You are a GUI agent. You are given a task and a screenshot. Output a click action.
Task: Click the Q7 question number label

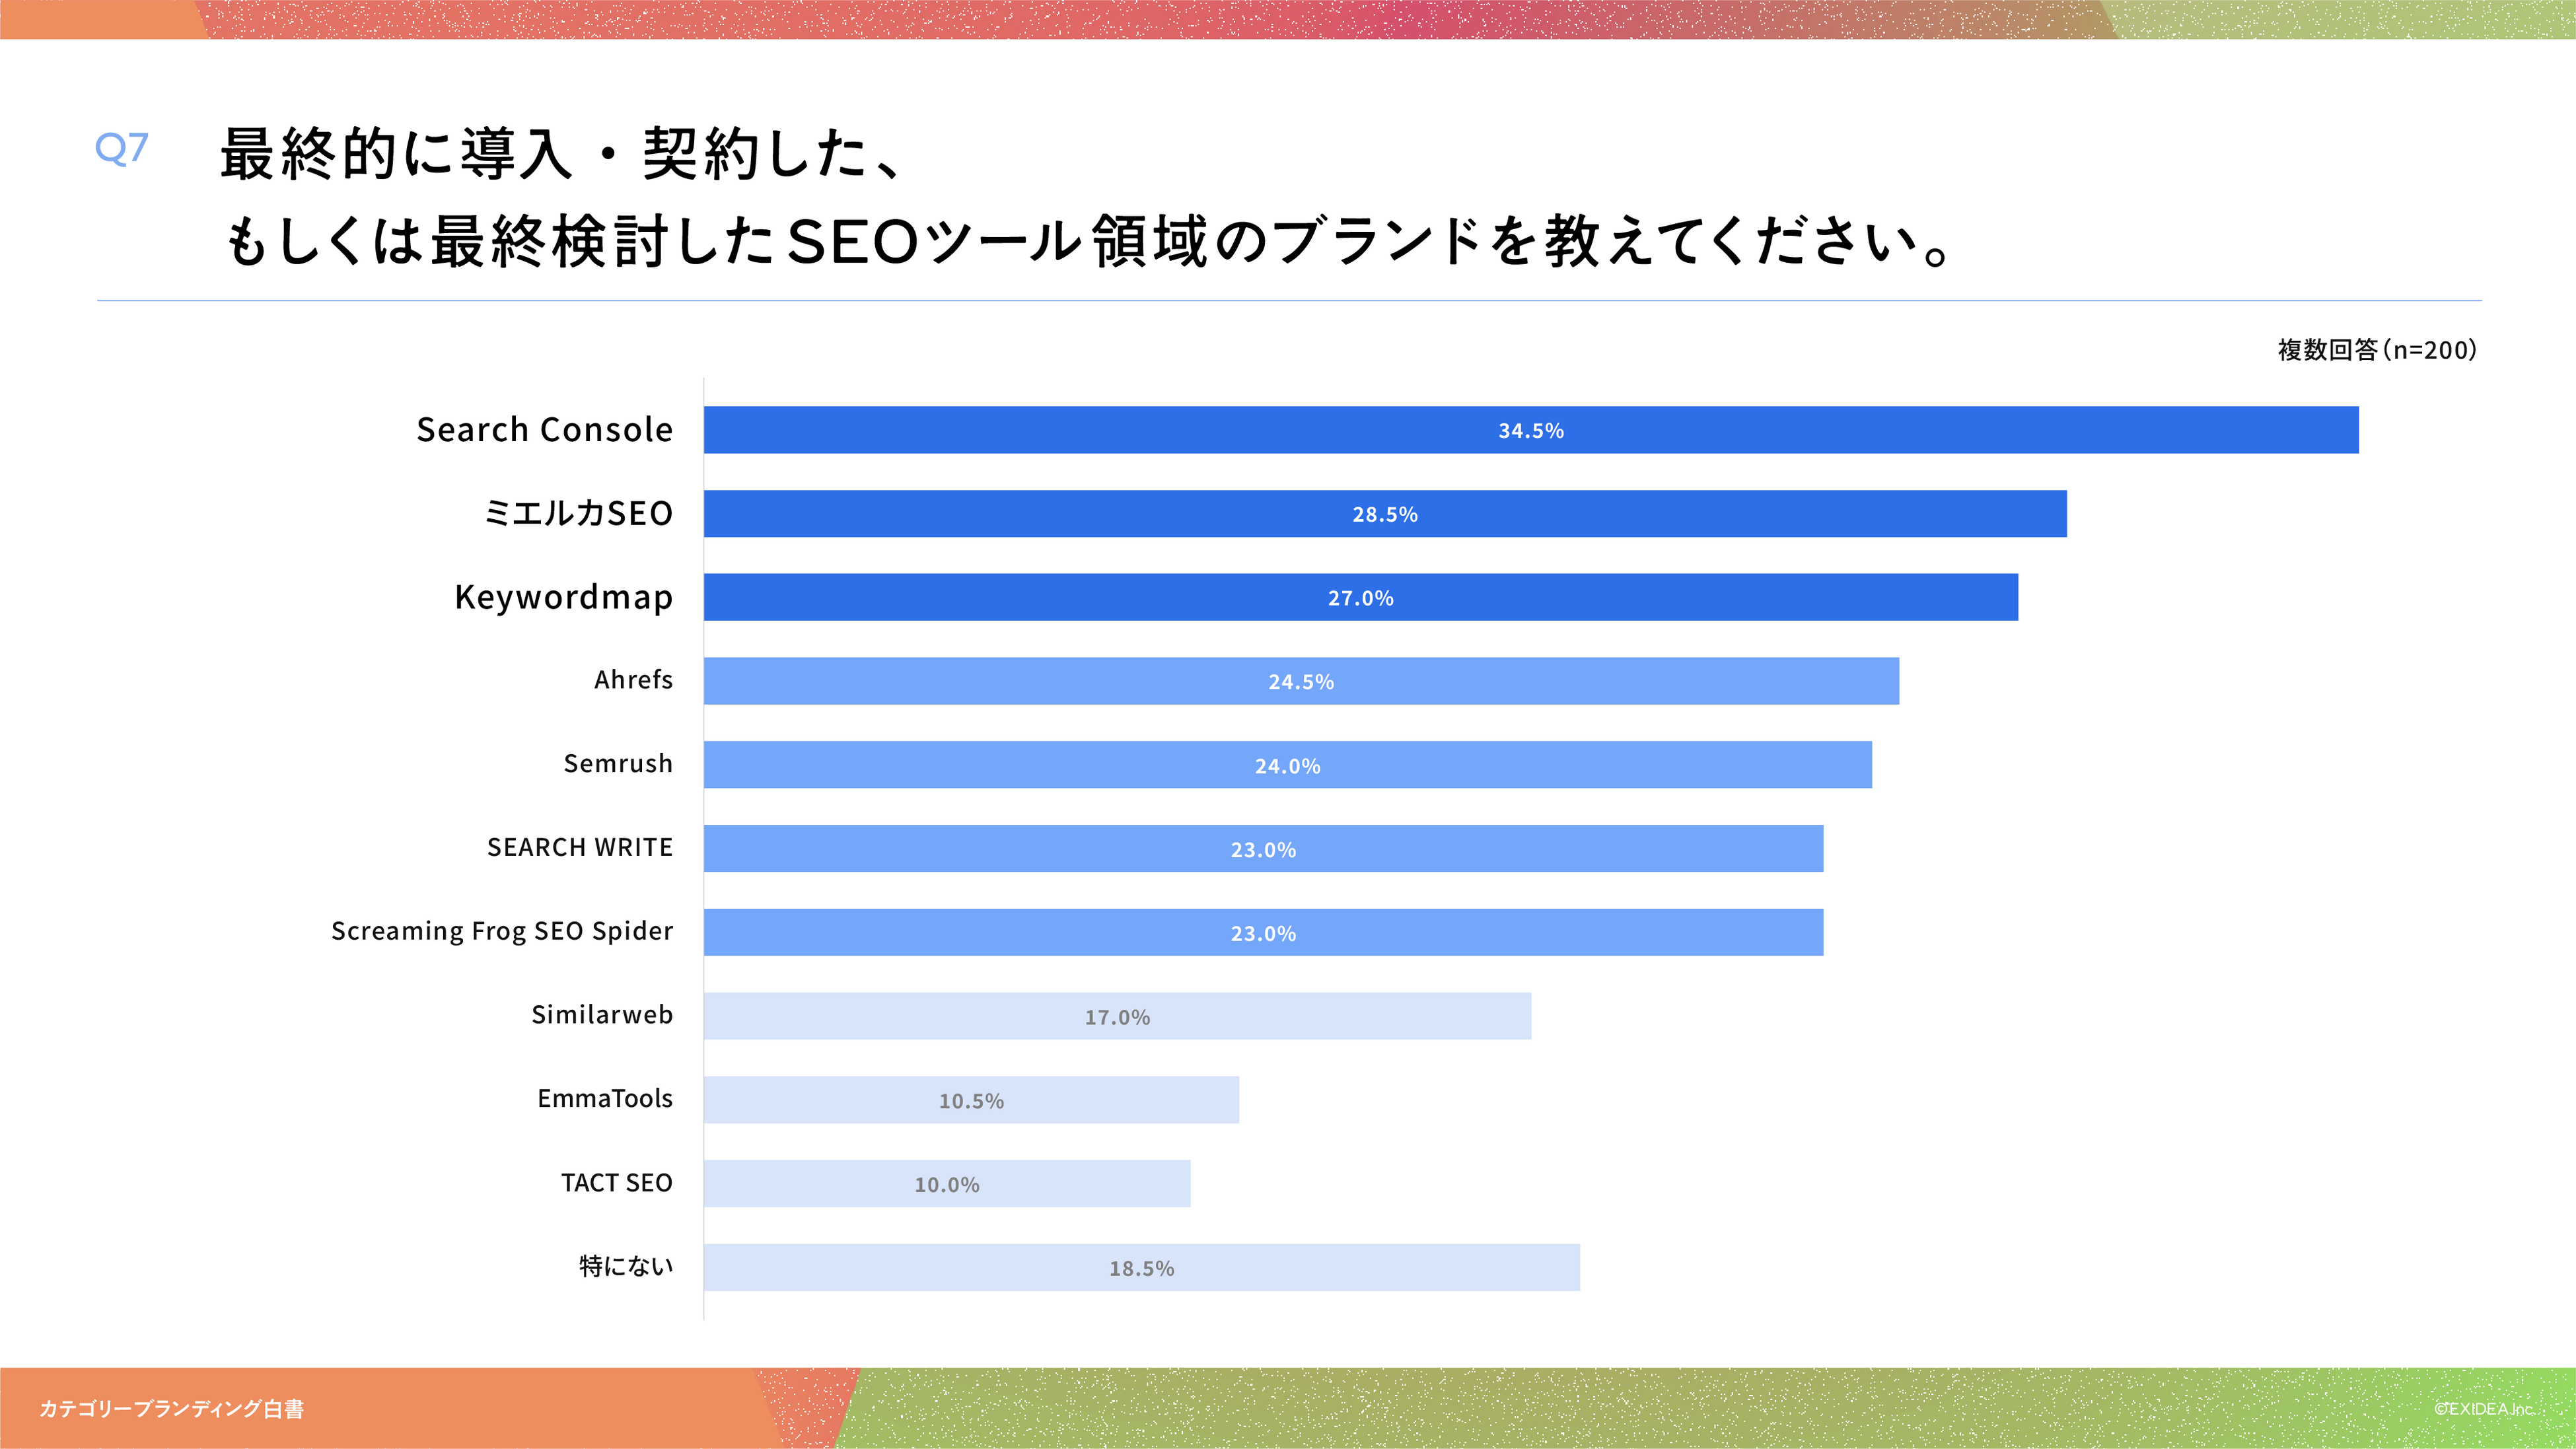coord(122,148)
